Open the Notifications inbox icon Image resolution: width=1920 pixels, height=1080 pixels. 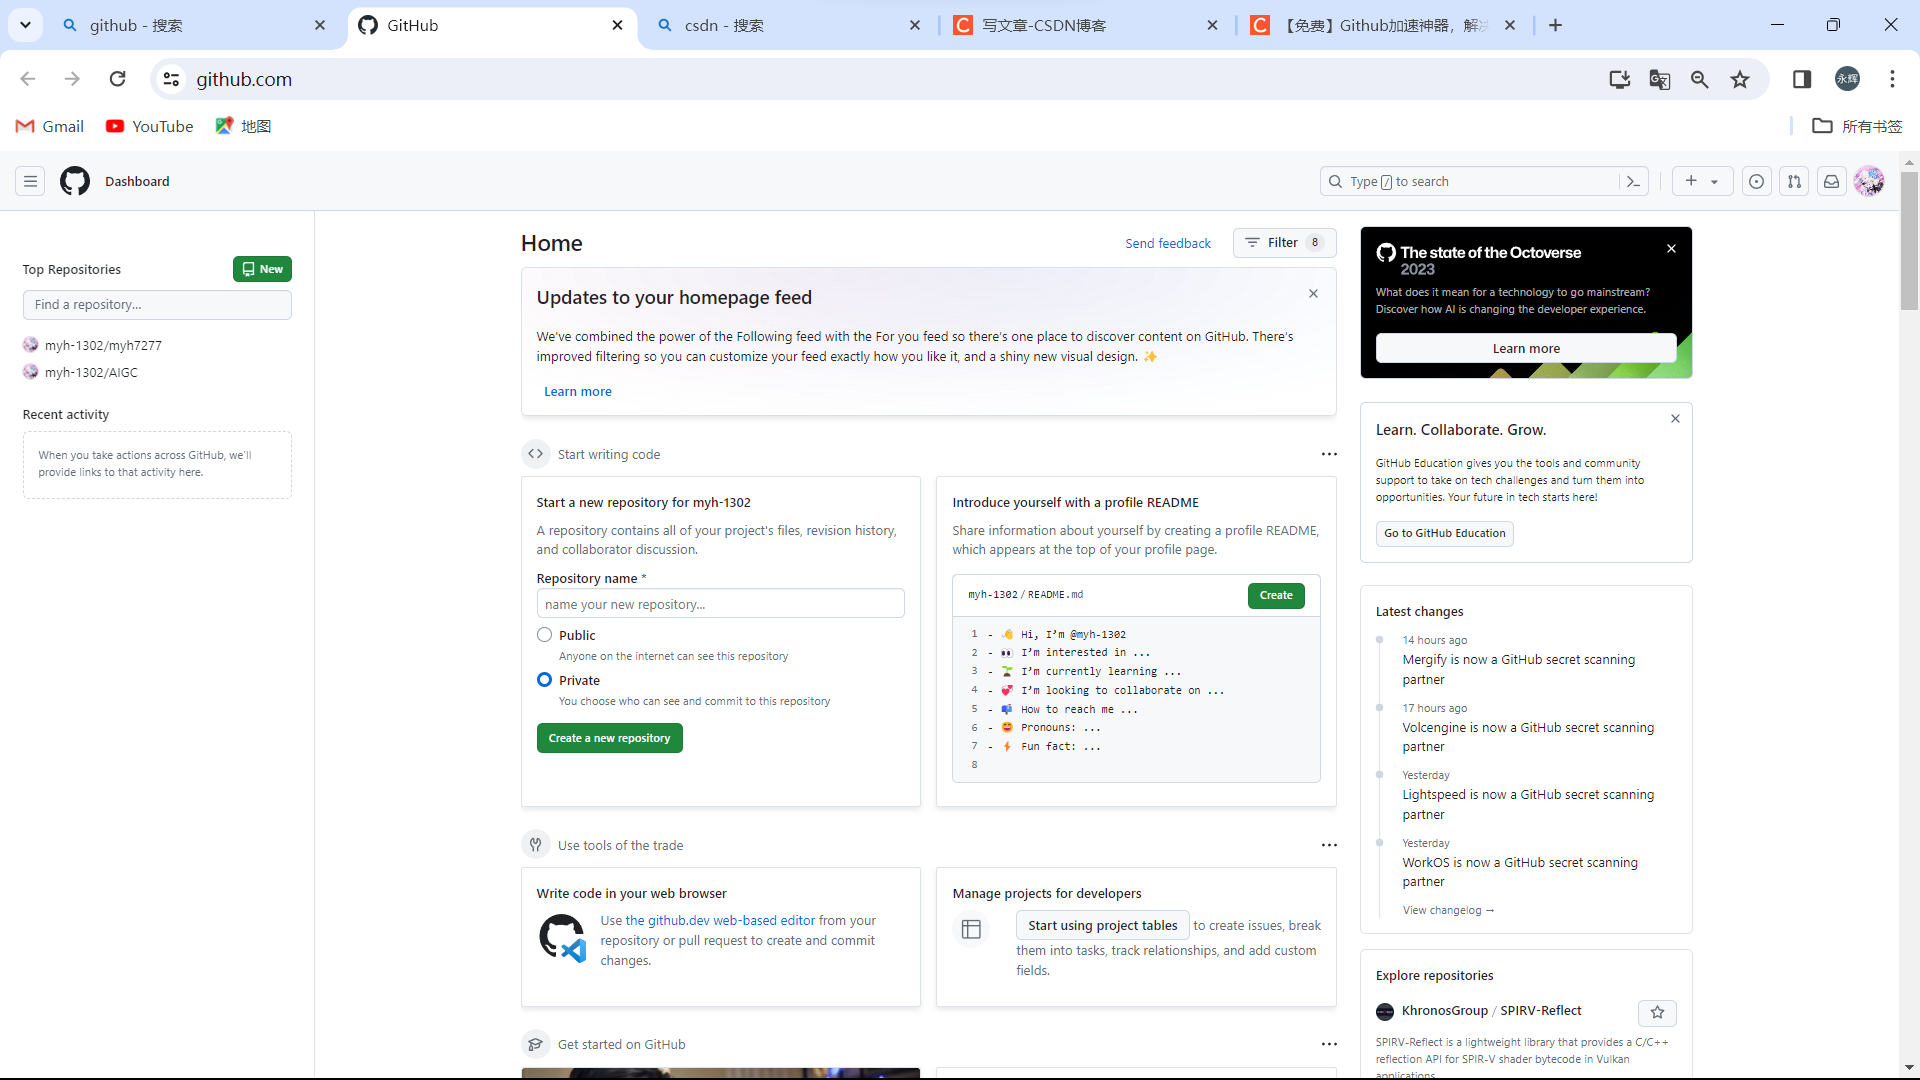coord(1831,181)
